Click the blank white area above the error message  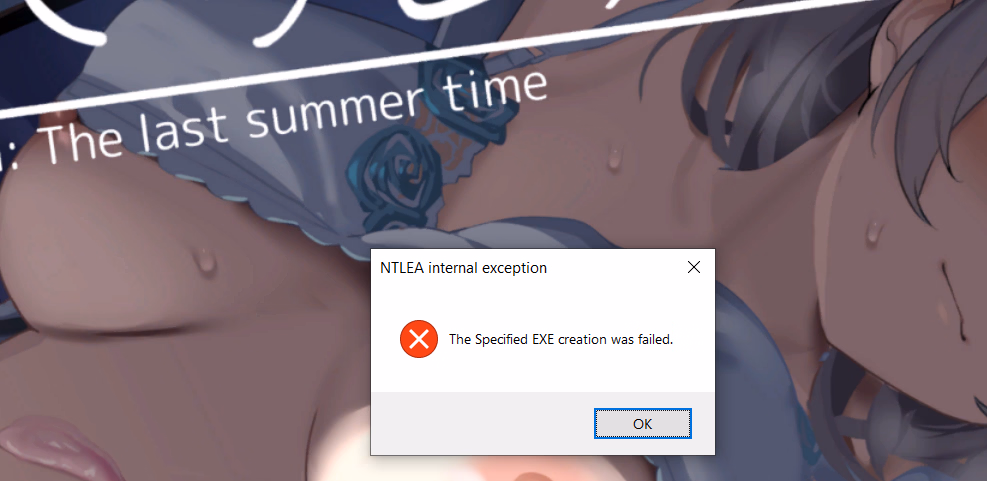[543, 302]
